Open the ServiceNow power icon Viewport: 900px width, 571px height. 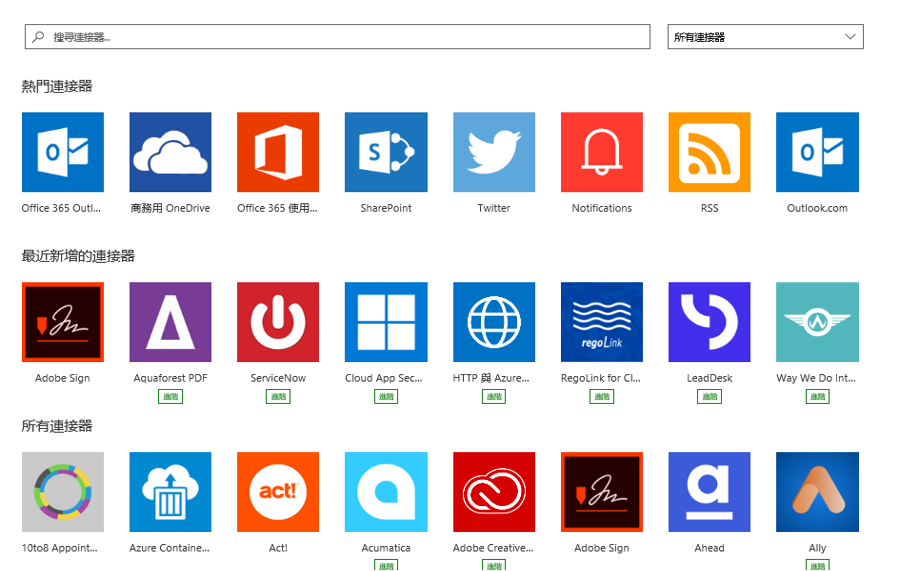278,322
